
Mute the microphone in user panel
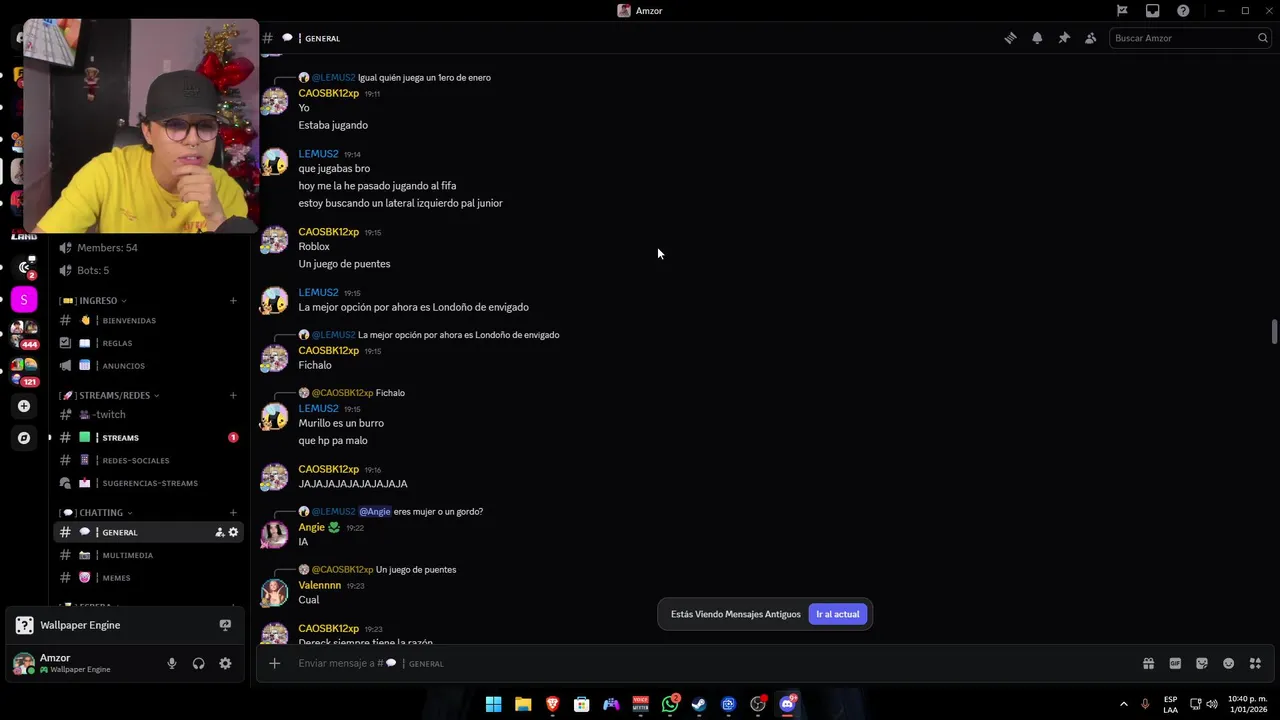pyautogui.click(x=172, y=663)
